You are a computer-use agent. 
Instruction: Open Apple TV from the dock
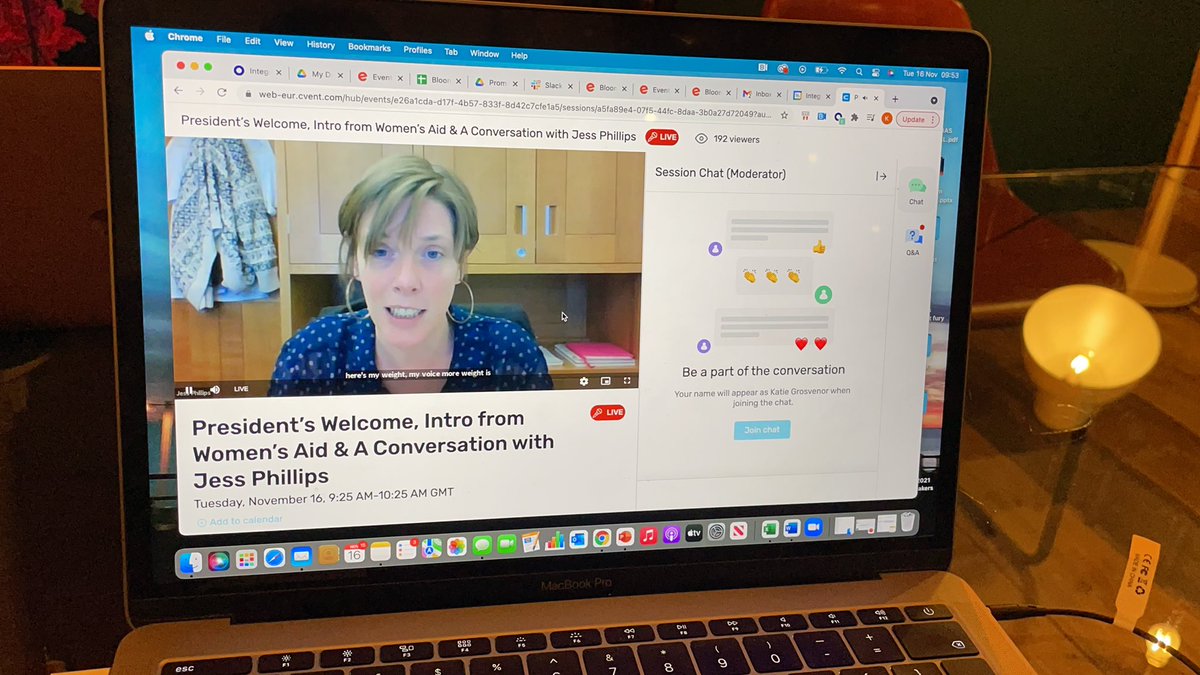[x=693, y=534]
